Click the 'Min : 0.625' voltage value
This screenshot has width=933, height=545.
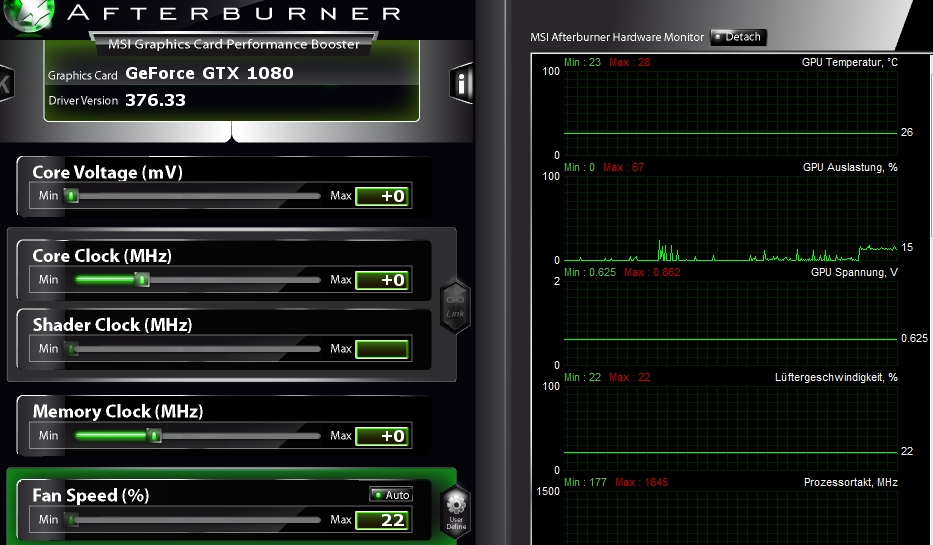click(x=590, y=272)
